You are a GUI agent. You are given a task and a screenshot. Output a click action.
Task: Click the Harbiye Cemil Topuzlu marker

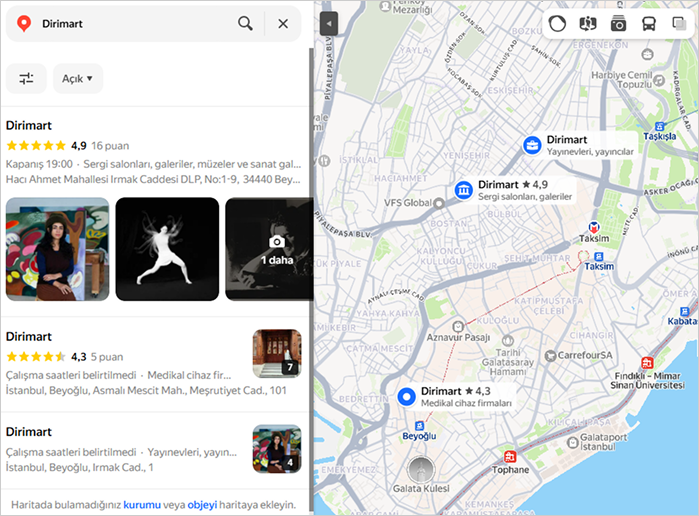coord(659,81)
